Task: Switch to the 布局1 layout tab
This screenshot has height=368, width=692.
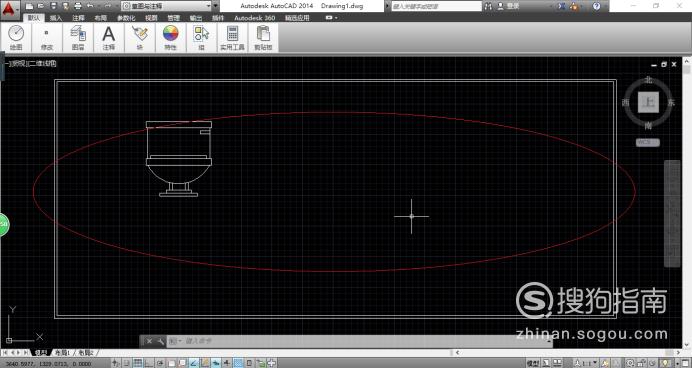Action: (x=63, y=353)
